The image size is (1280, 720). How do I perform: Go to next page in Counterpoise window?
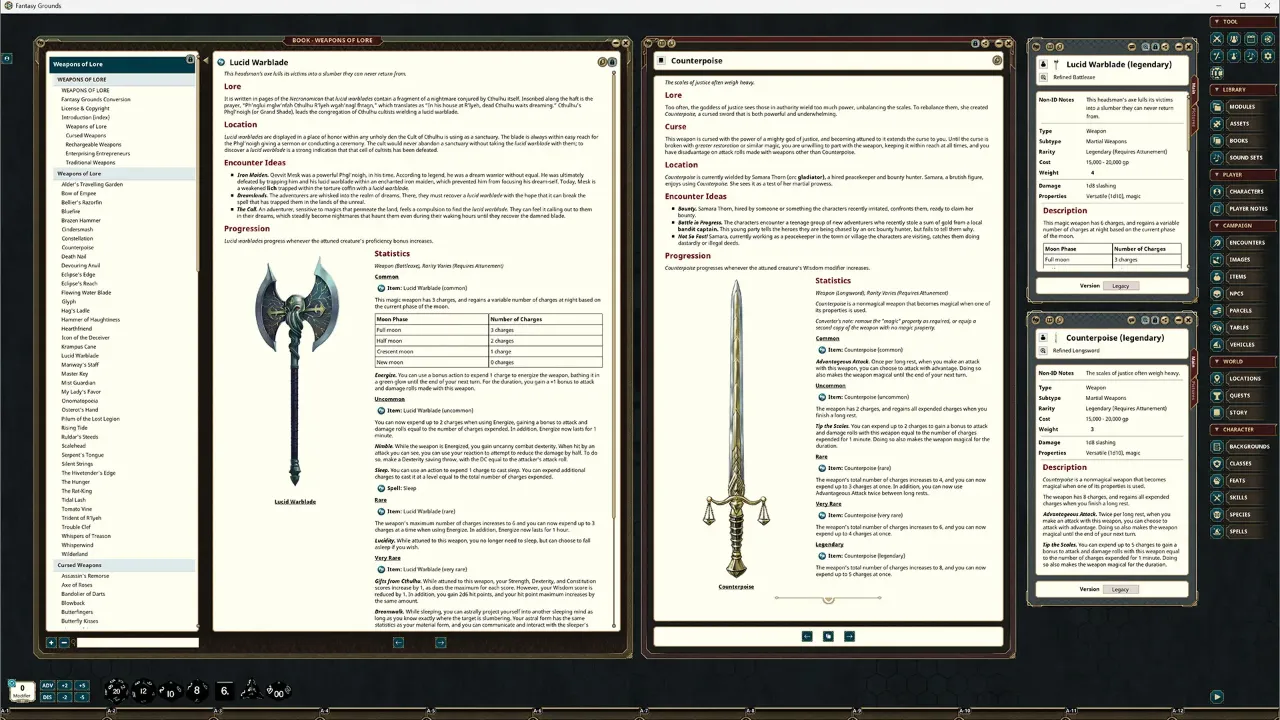point(849,636)
